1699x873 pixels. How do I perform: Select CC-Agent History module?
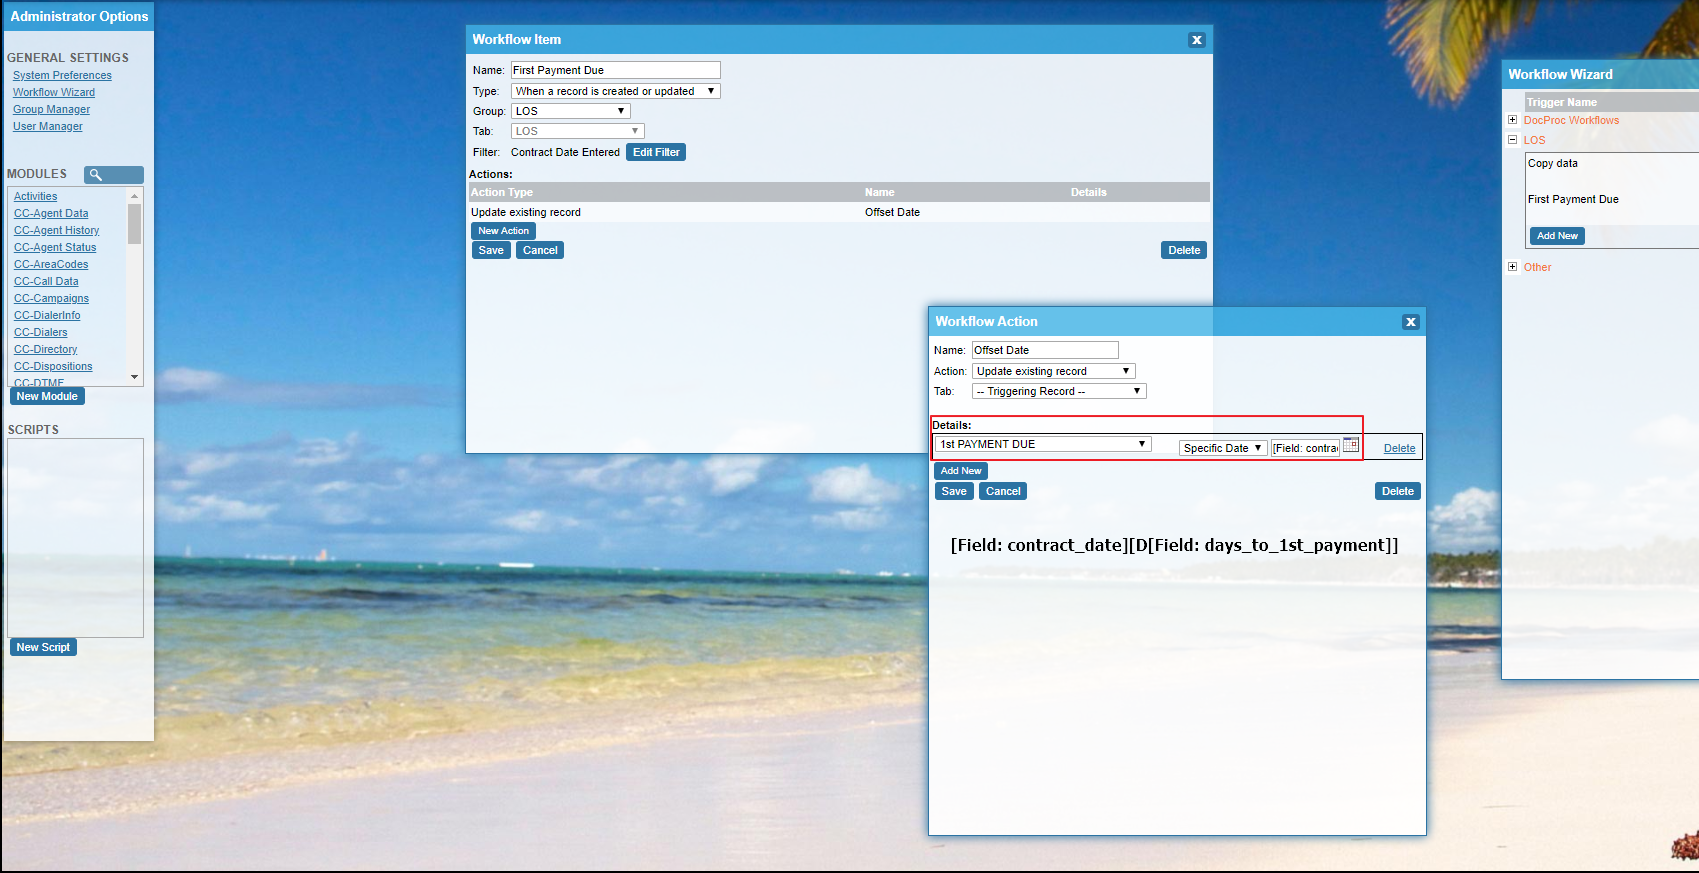pyautogui.click(x=57, y=230)
